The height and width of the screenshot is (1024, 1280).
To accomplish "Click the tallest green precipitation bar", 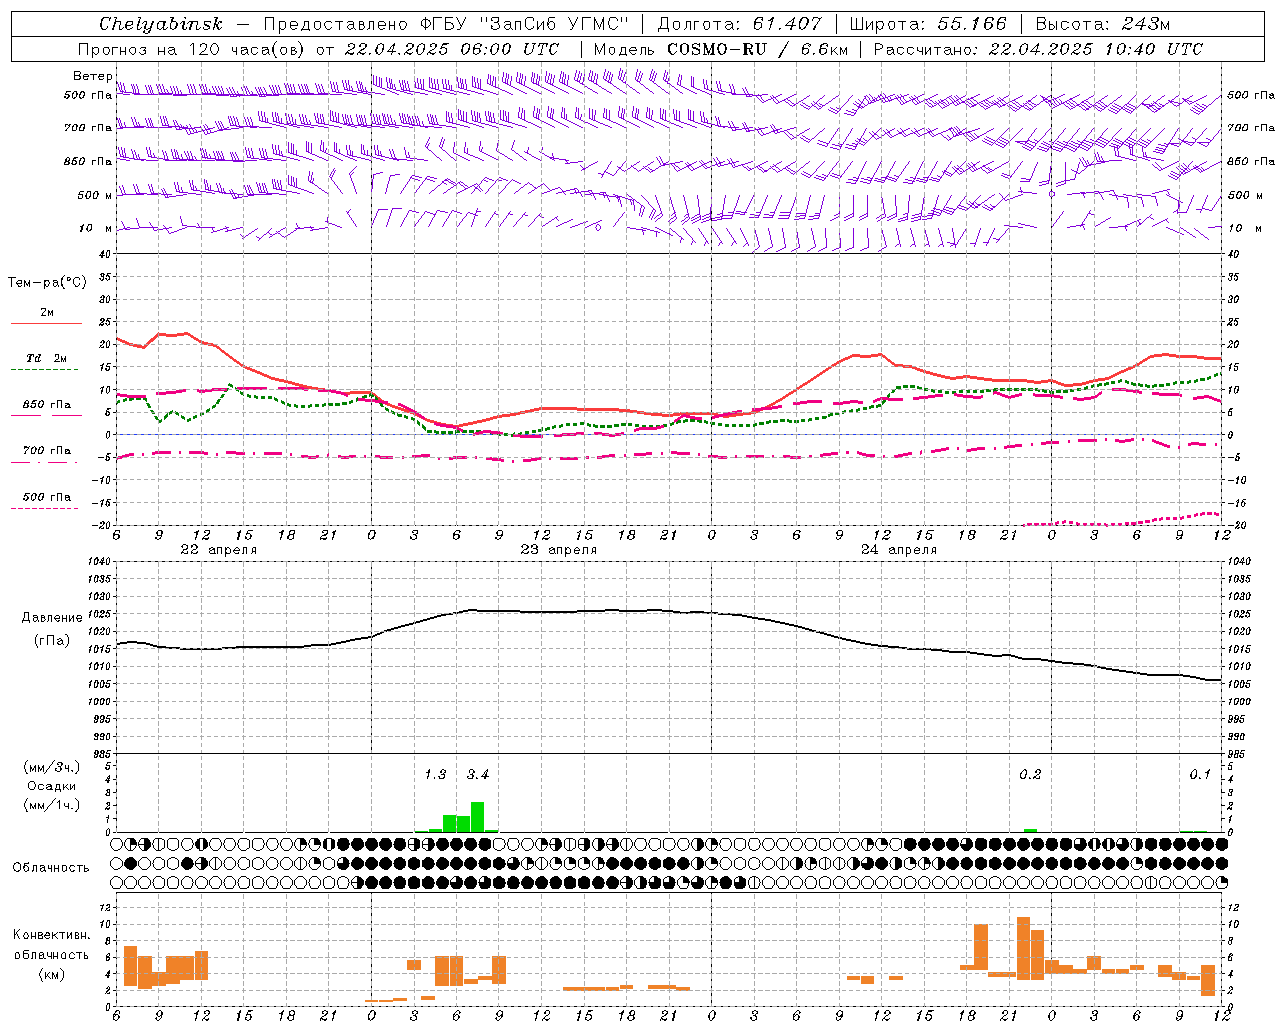I will 477,817.
